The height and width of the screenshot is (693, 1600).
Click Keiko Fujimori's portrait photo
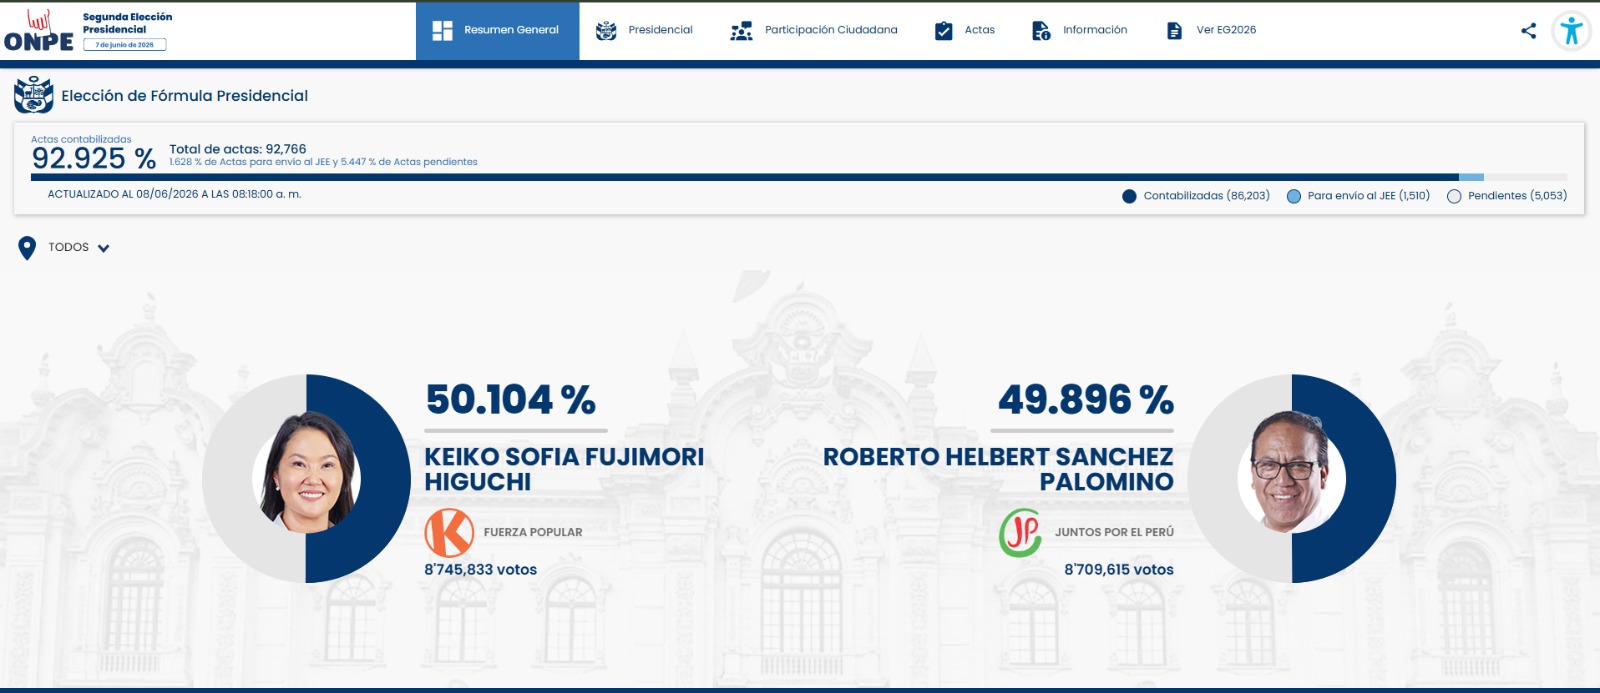tap(307, 472)
